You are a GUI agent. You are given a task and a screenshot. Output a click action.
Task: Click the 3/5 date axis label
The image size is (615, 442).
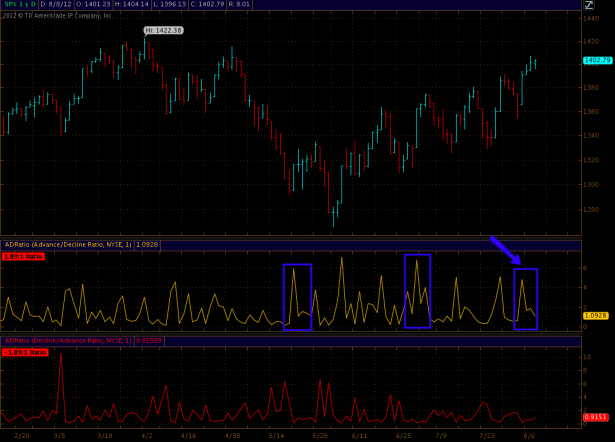click(60, 436)
